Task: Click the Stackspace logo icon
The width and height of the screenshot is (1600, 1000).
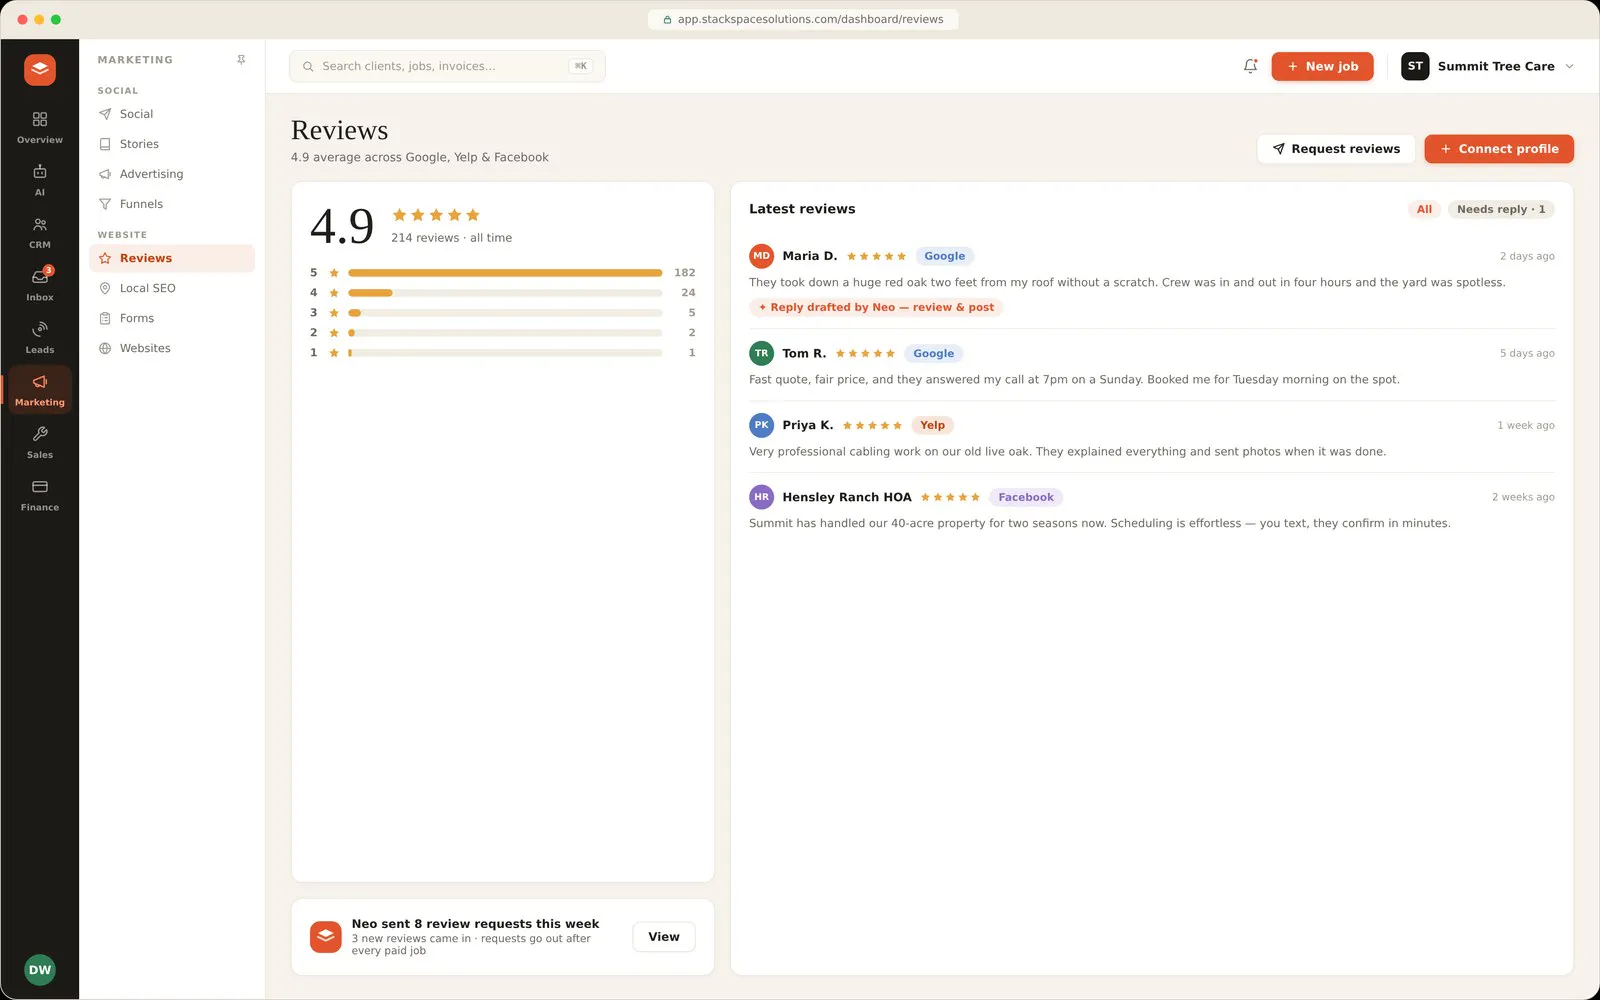Action: pyautogui.click(x=40, y=70)
